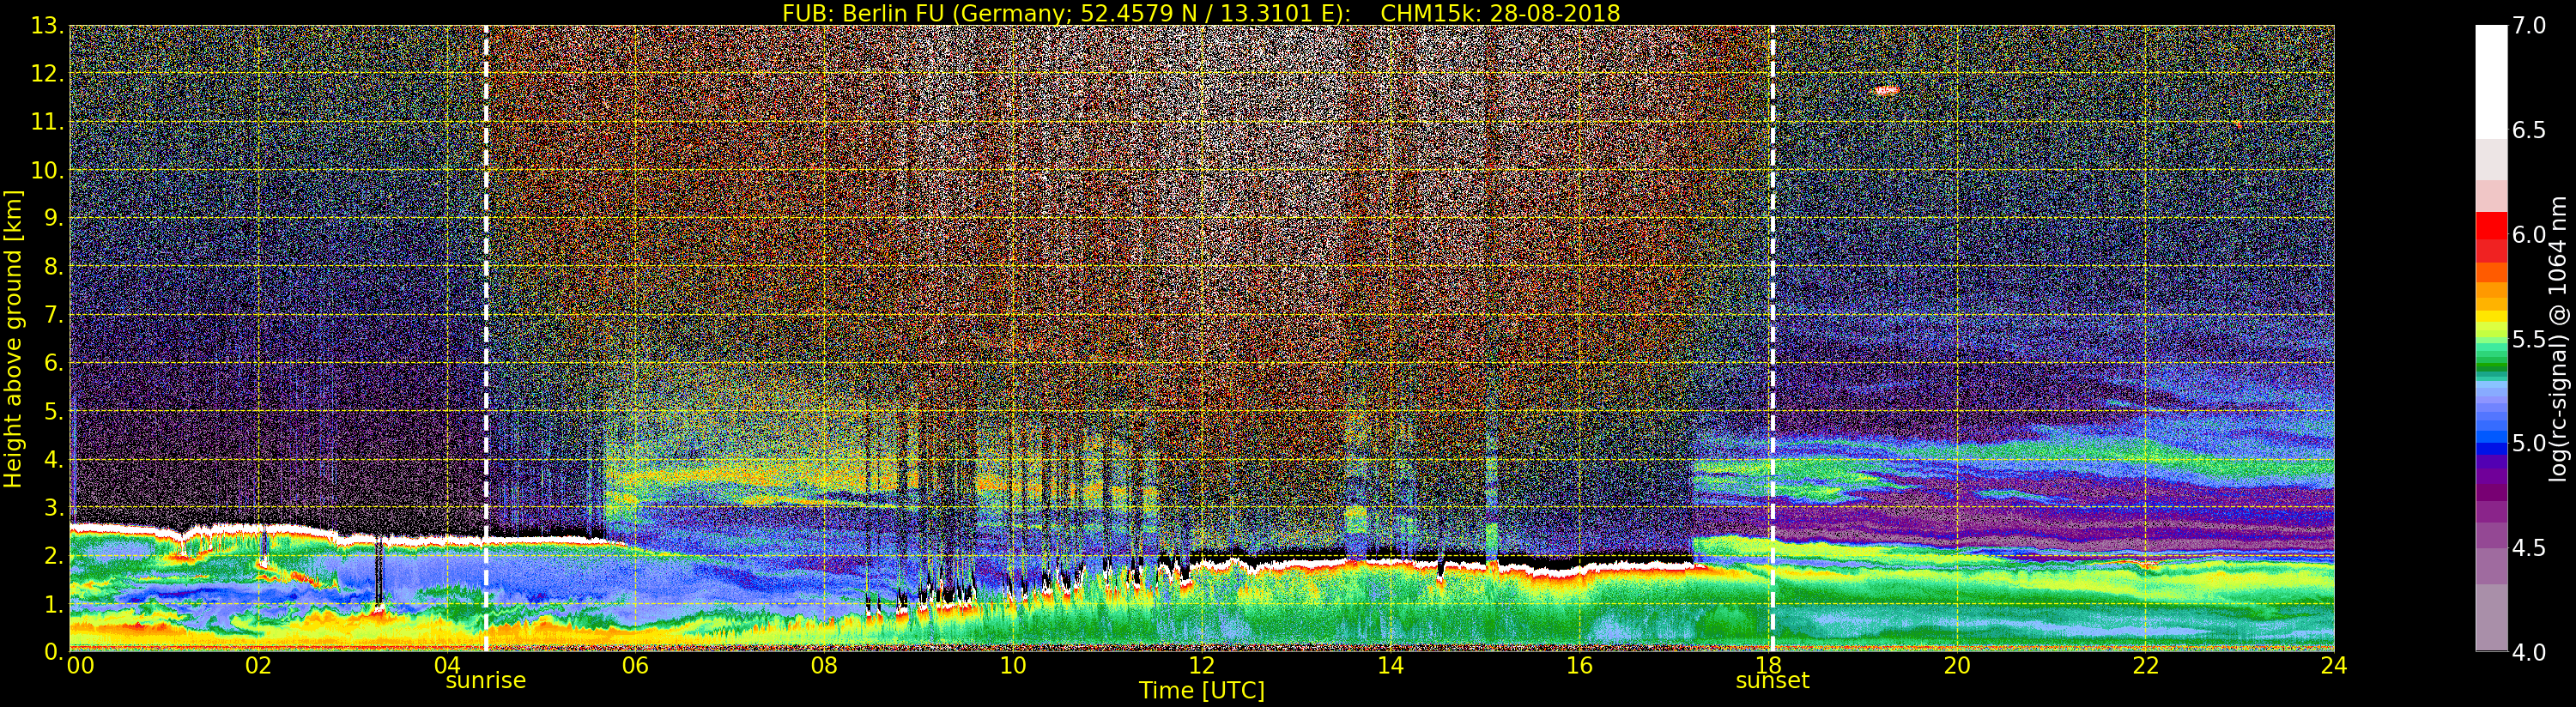Click the dashed sunrise marker line

(x=486, y=339)
